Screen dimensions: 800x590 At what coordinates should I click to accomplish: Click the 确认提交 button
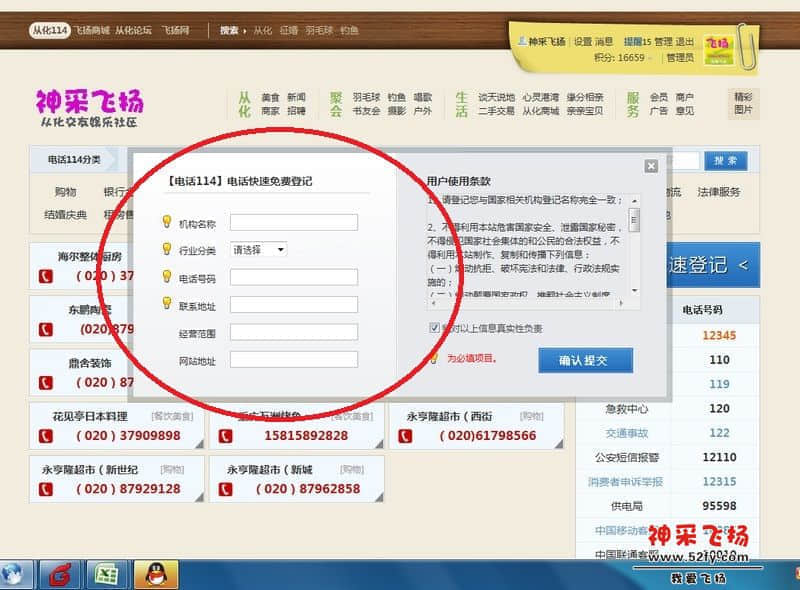(x=585, y=360)
